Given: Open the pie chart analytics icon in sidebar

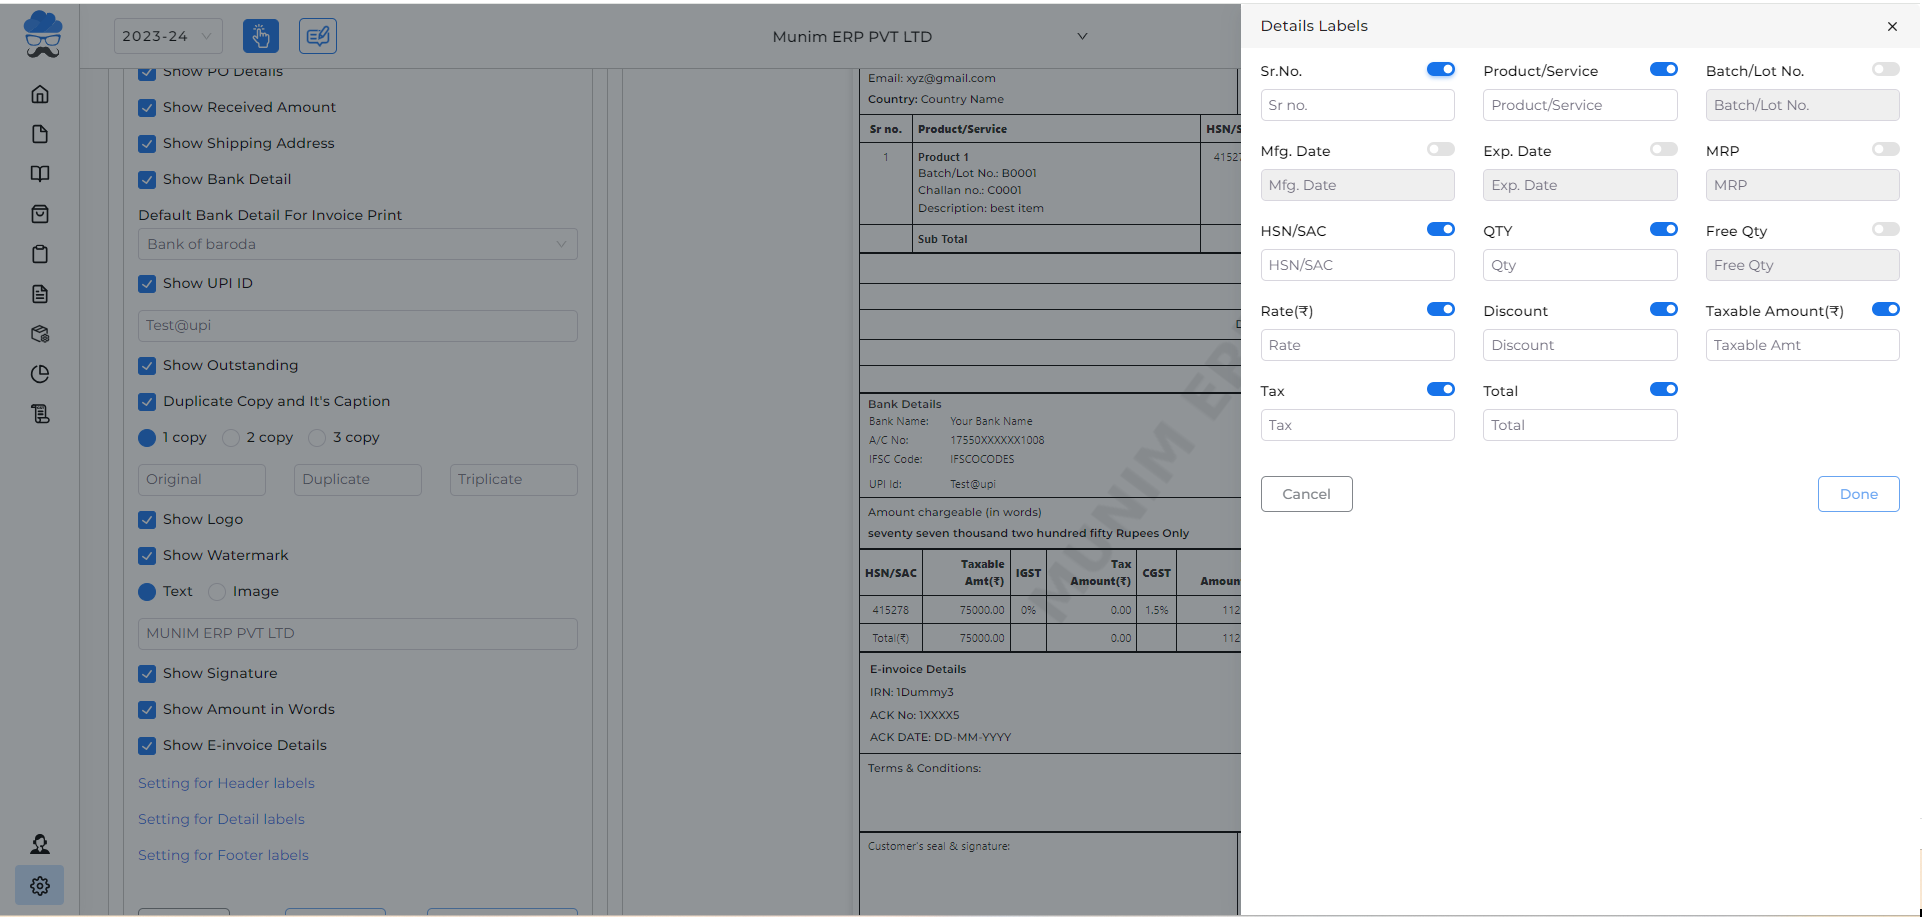Looking at the screenshot, I should coord(40,374).
